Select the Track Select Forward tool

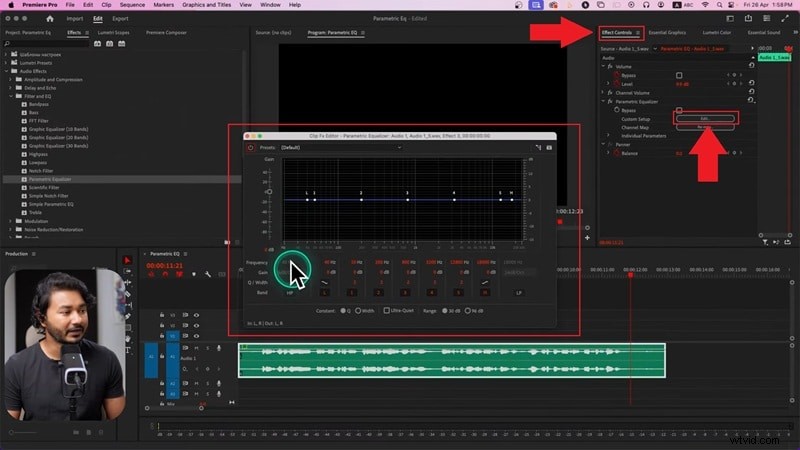128,271
